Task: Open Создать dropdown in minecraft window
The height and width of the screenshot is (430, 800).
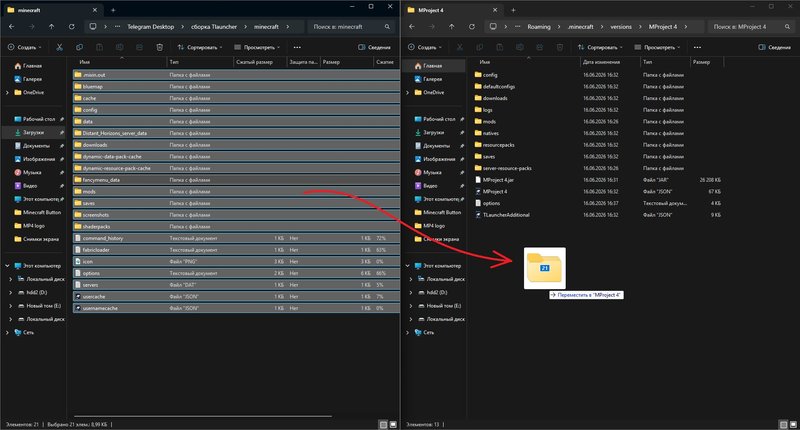Action: click(x=24, y=47)
